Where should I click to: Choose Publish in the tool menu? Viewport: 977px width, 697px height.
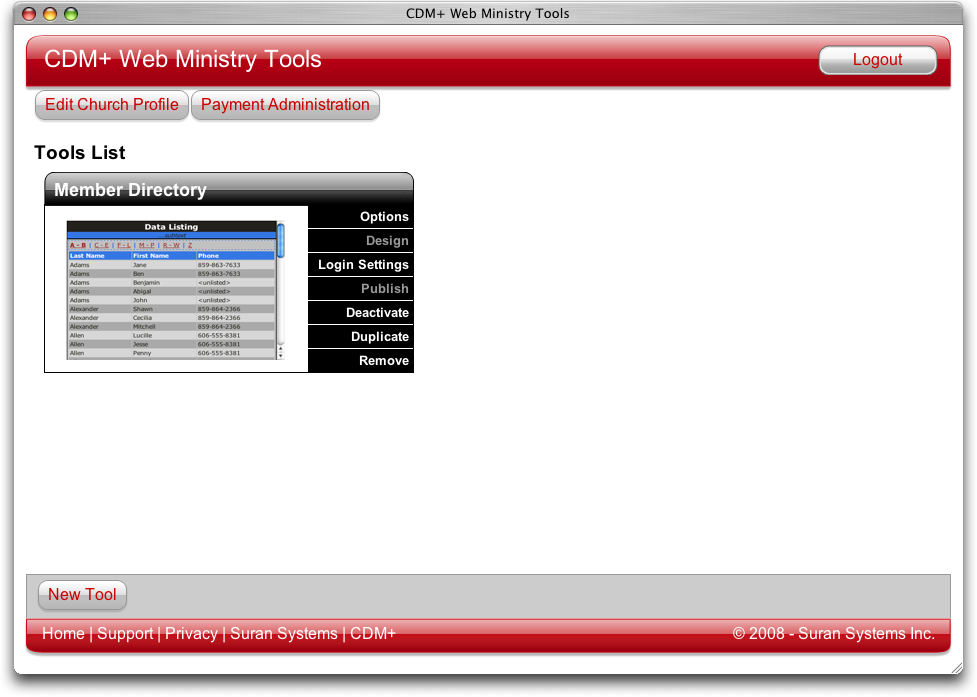click(x=384, y=289)
